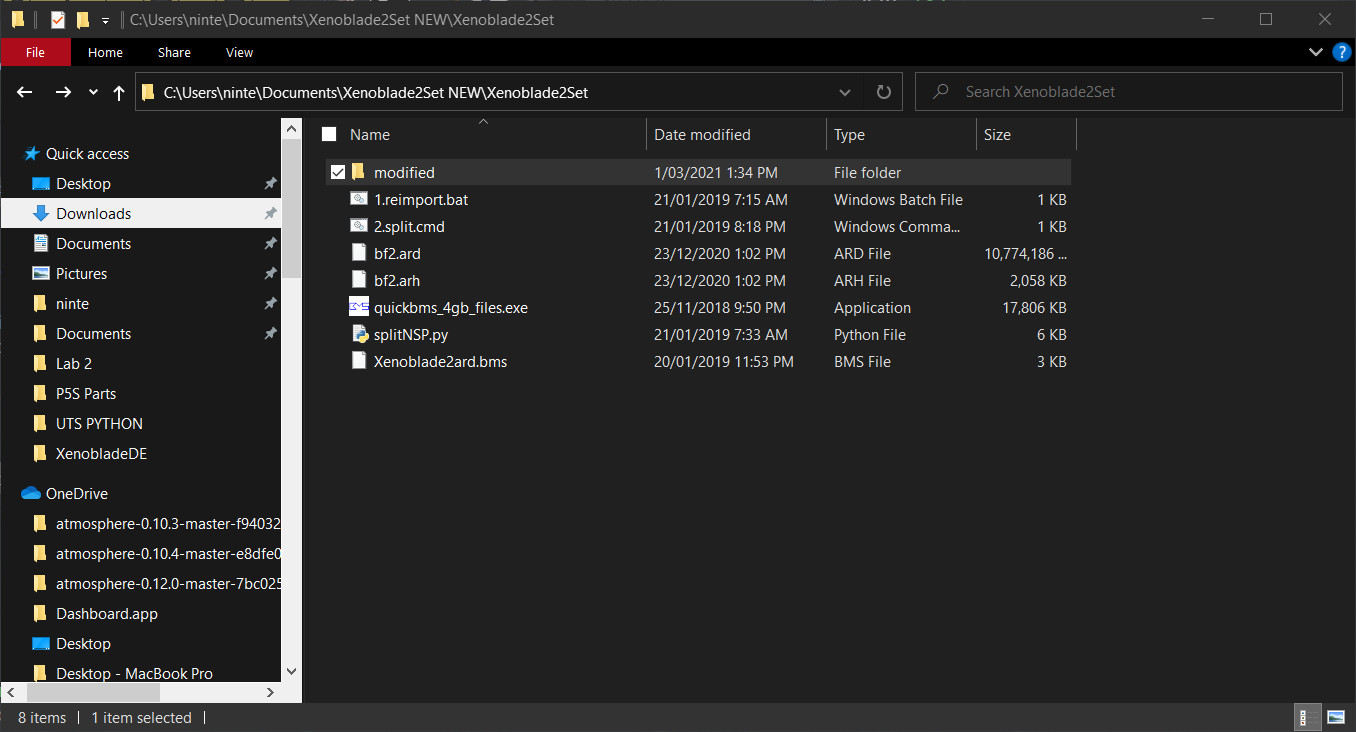The image size is (1356, 732).
Task: Open the address bar history dropdown
Action: (845, 92)
